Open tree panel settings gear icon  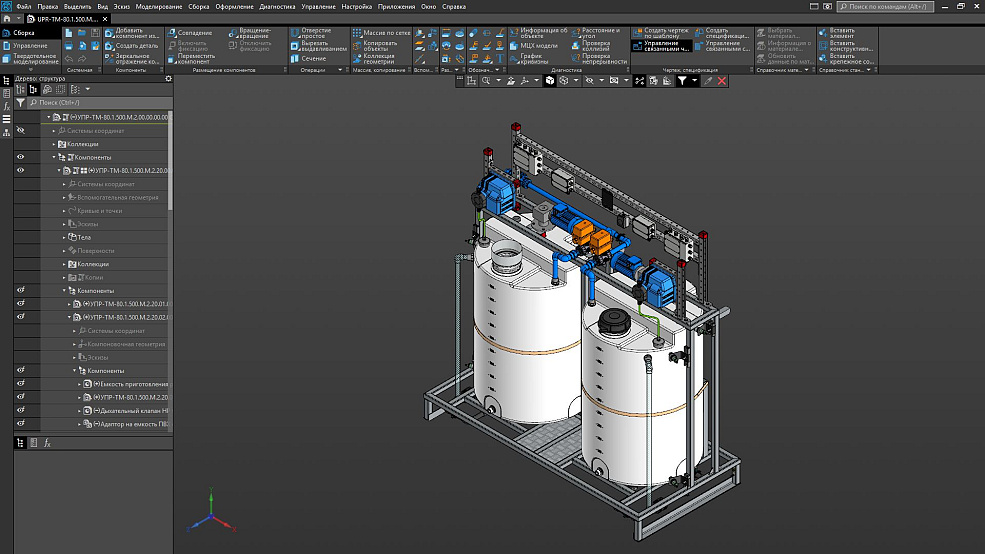click(x=168, y=78)
